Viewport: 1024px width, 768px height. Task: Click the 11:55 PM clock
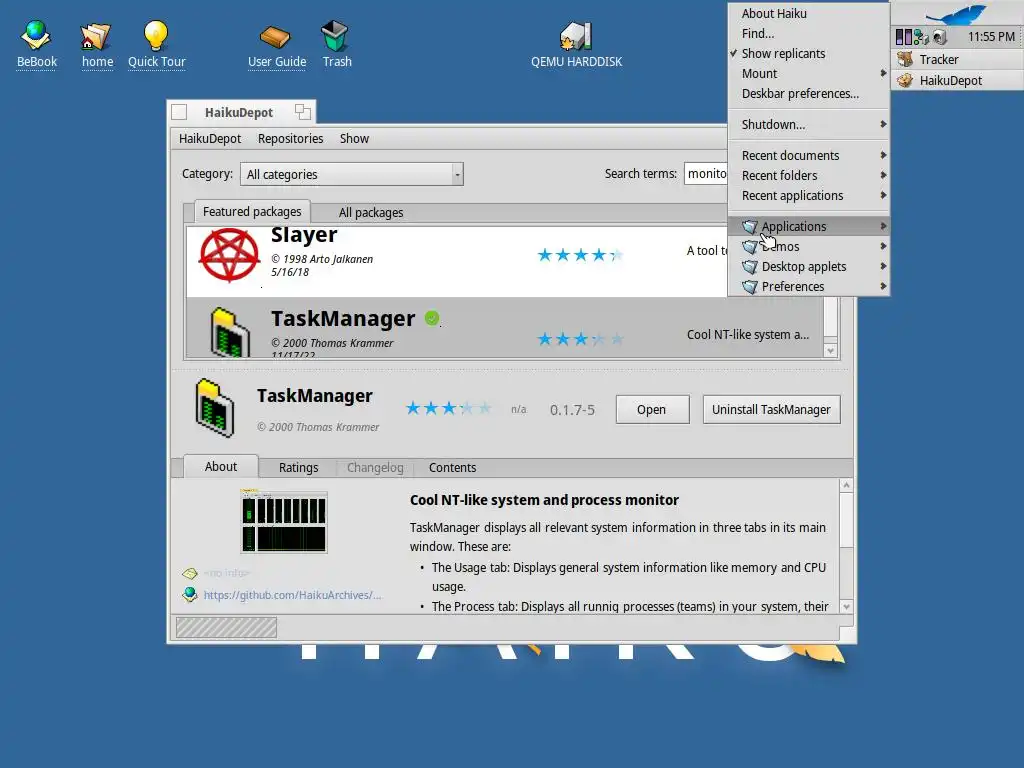click(x=991, y=37)
